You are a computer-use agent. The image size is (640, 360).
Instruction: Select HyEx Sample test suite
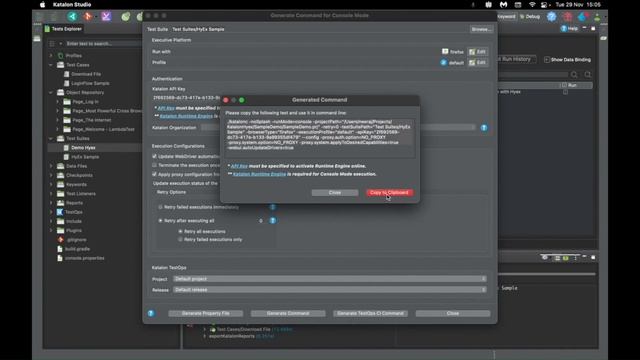point(85,157)
